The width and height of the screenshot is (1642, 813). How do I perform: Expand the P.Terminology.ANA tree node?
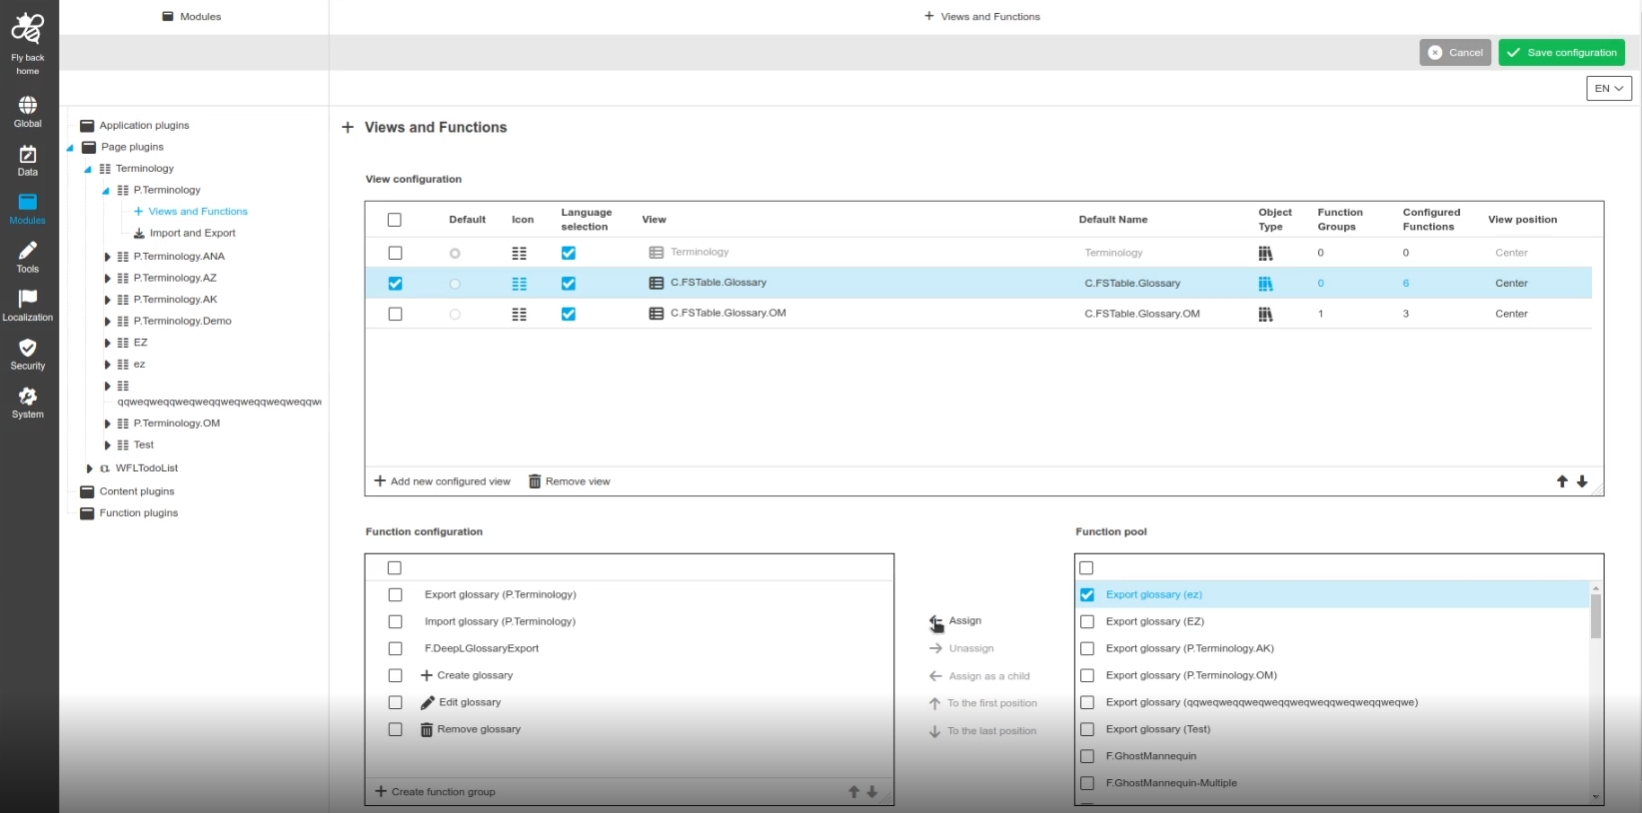[x=107, y=257]
